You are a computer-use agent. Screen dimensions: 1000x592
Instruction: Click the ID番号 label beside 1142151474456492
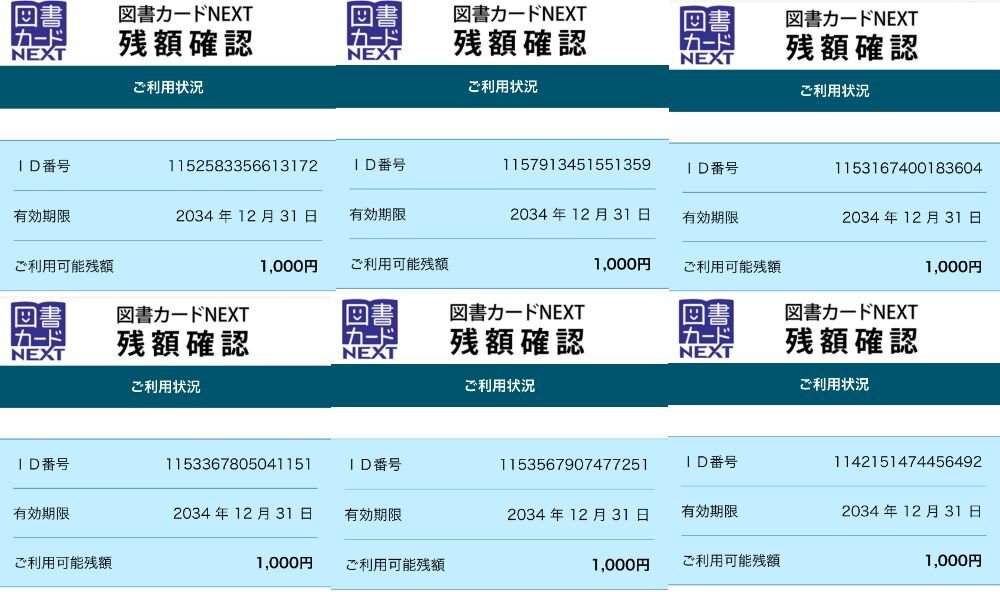(711, 462)
